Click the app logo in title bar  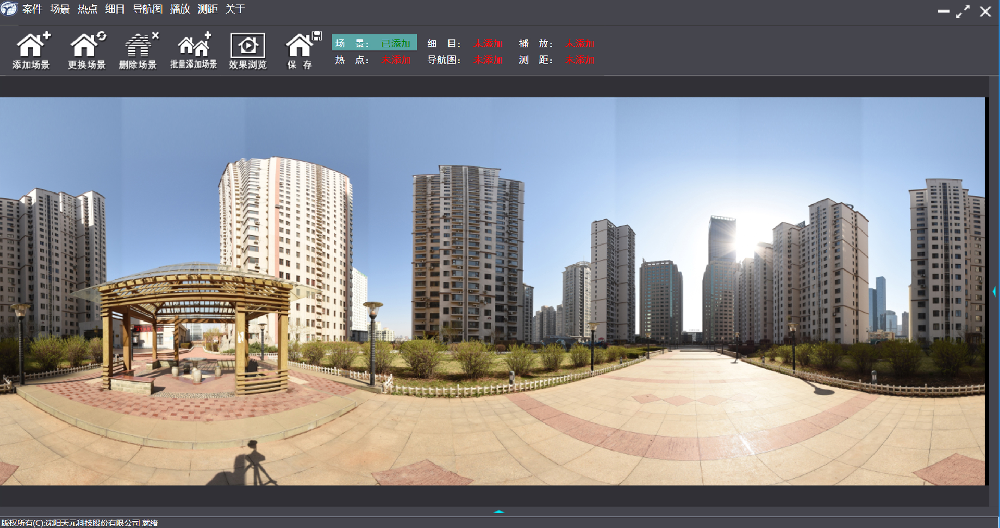pos(9,9)
